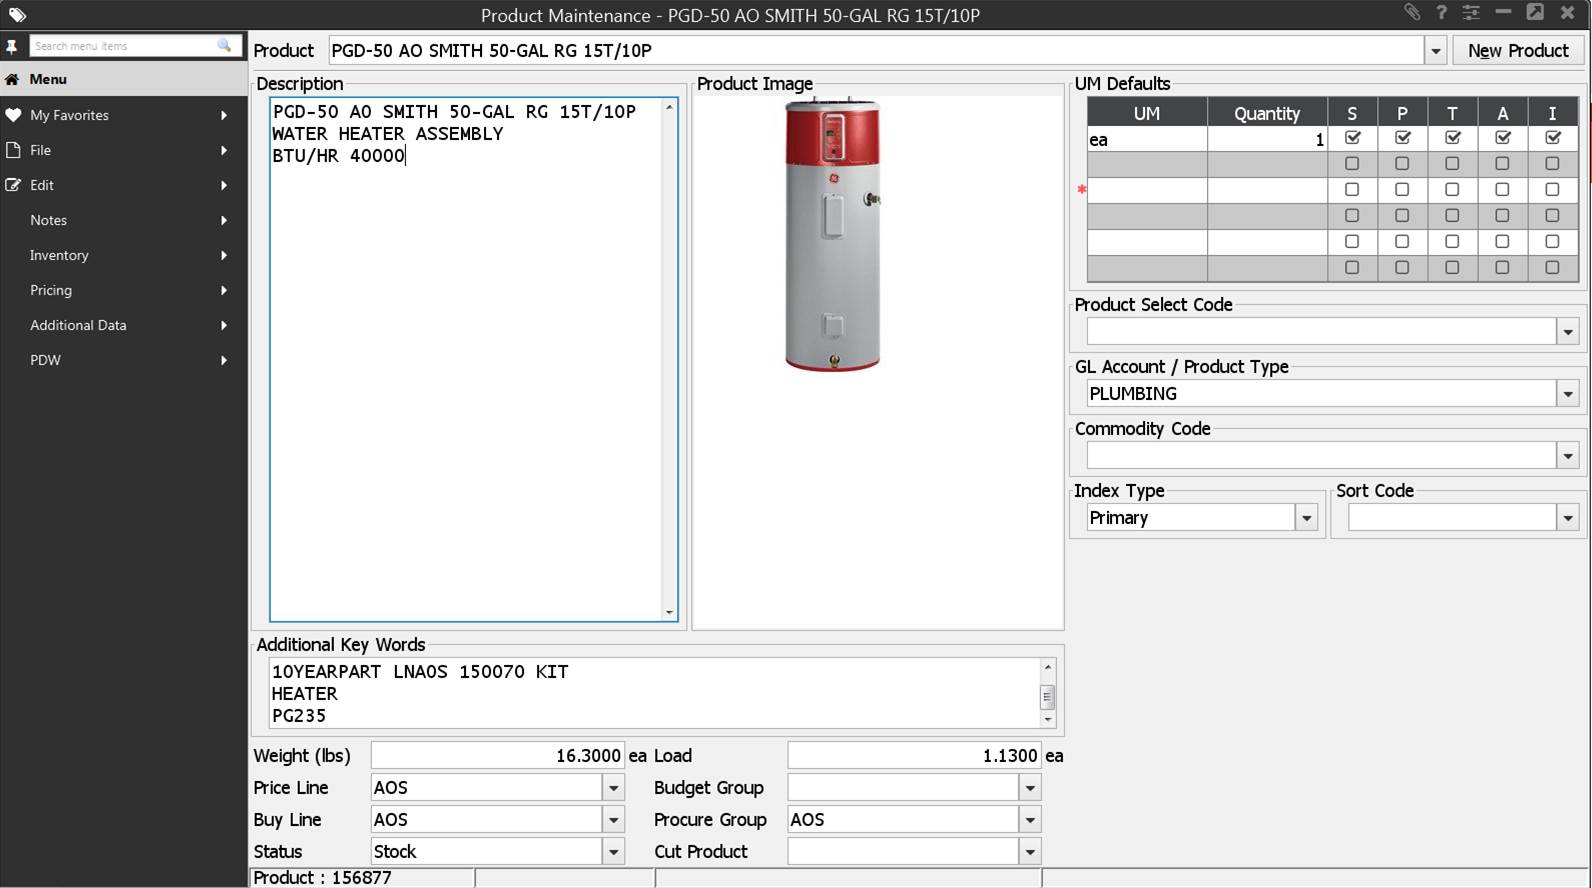The height and width of the screenshot is (888, 1592).
Task: Open the Price Line AOS dropdown
Action: (x=613, y=788)
